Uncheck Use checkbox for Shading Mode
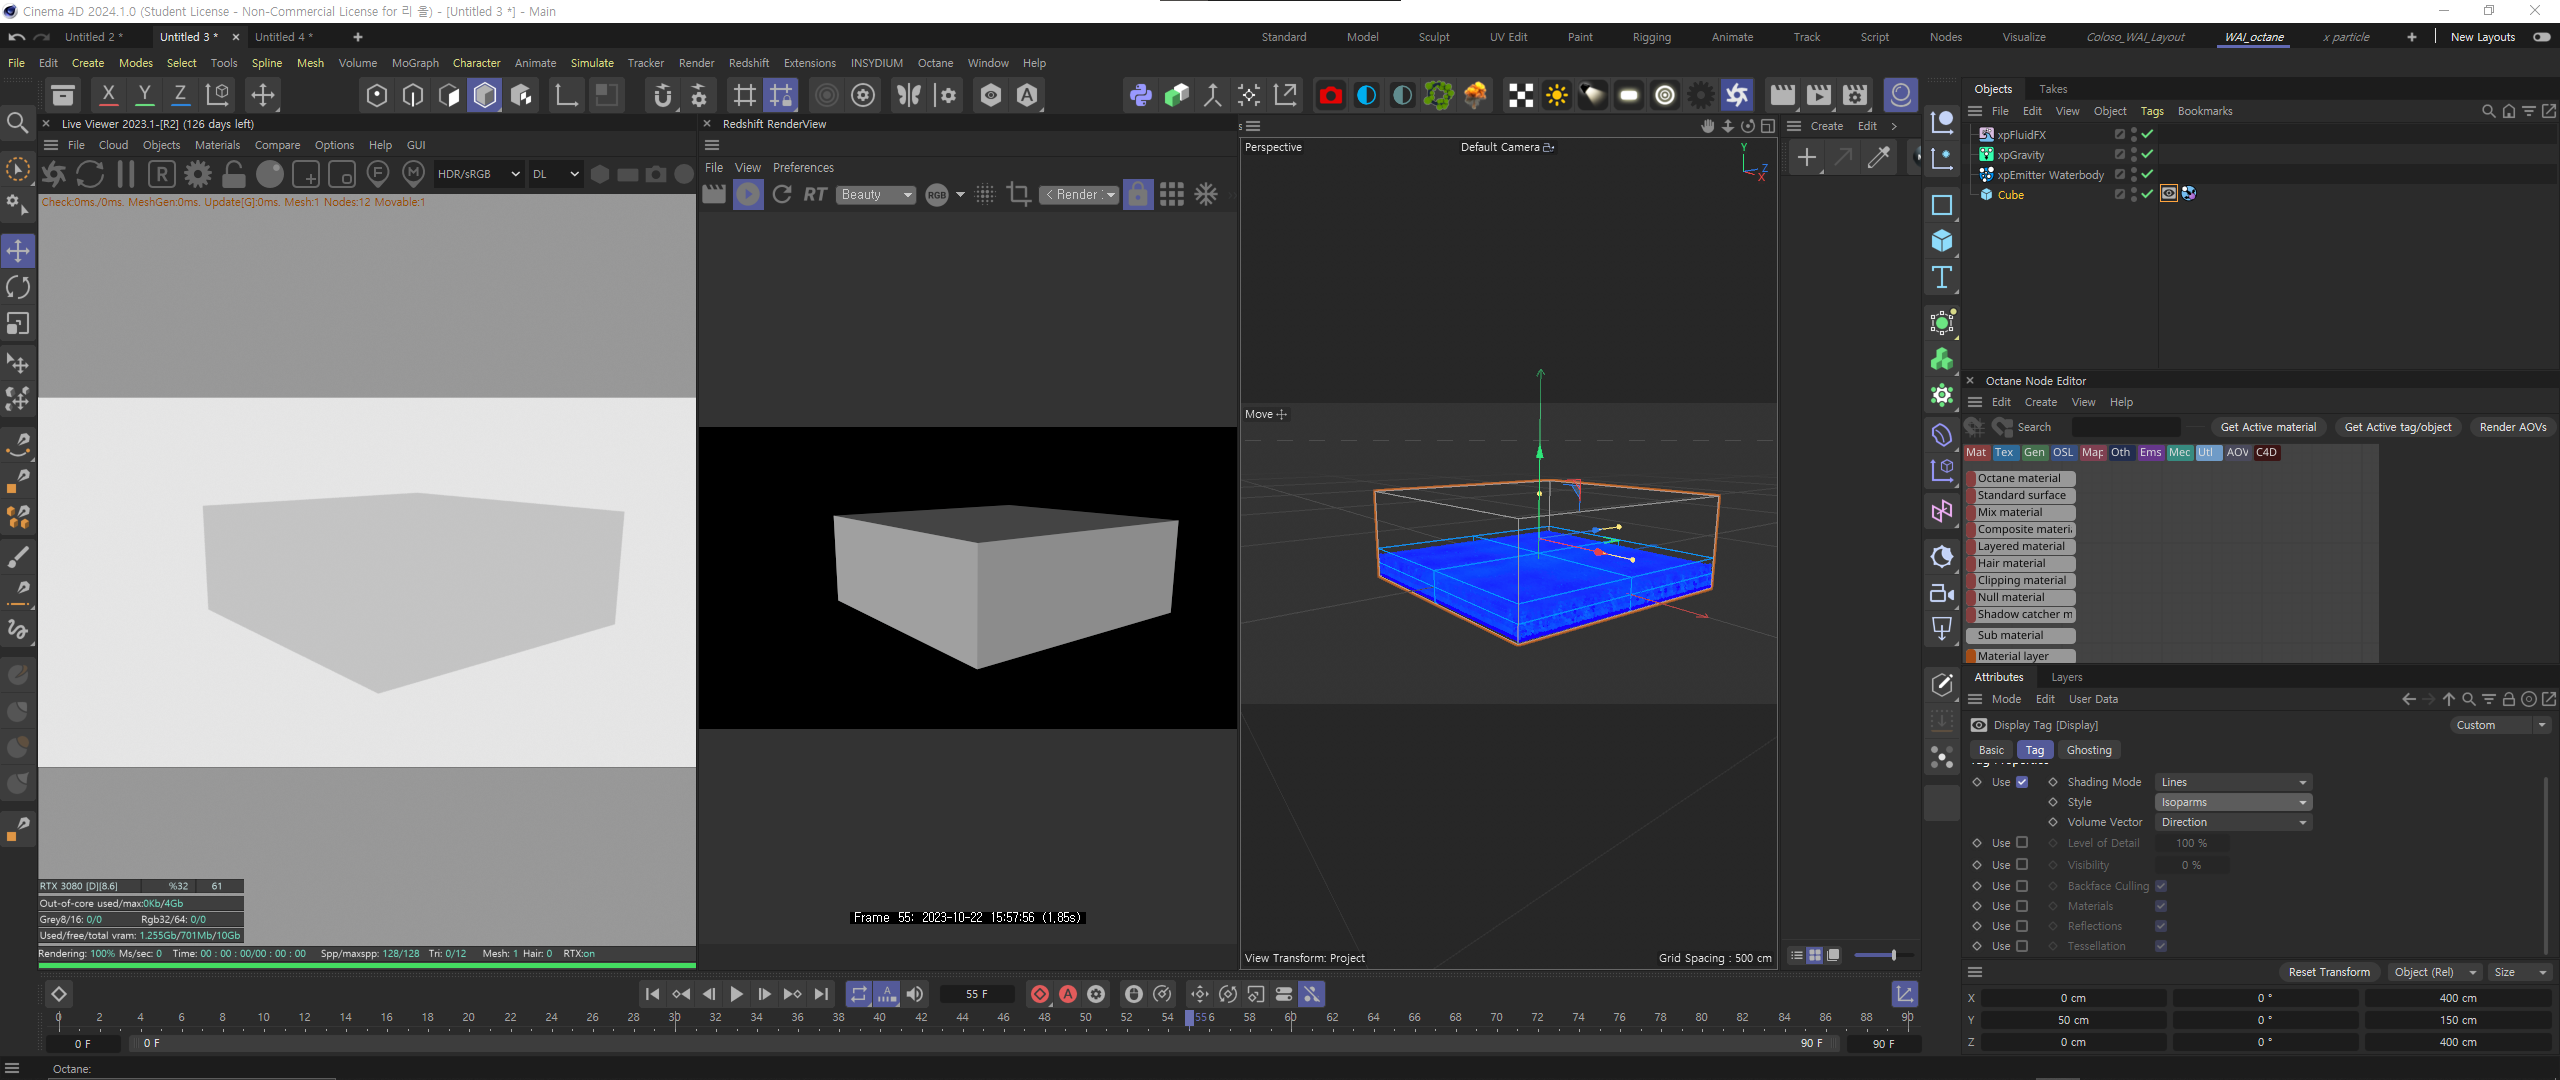2560x1080 pixels. (2022, 782)
